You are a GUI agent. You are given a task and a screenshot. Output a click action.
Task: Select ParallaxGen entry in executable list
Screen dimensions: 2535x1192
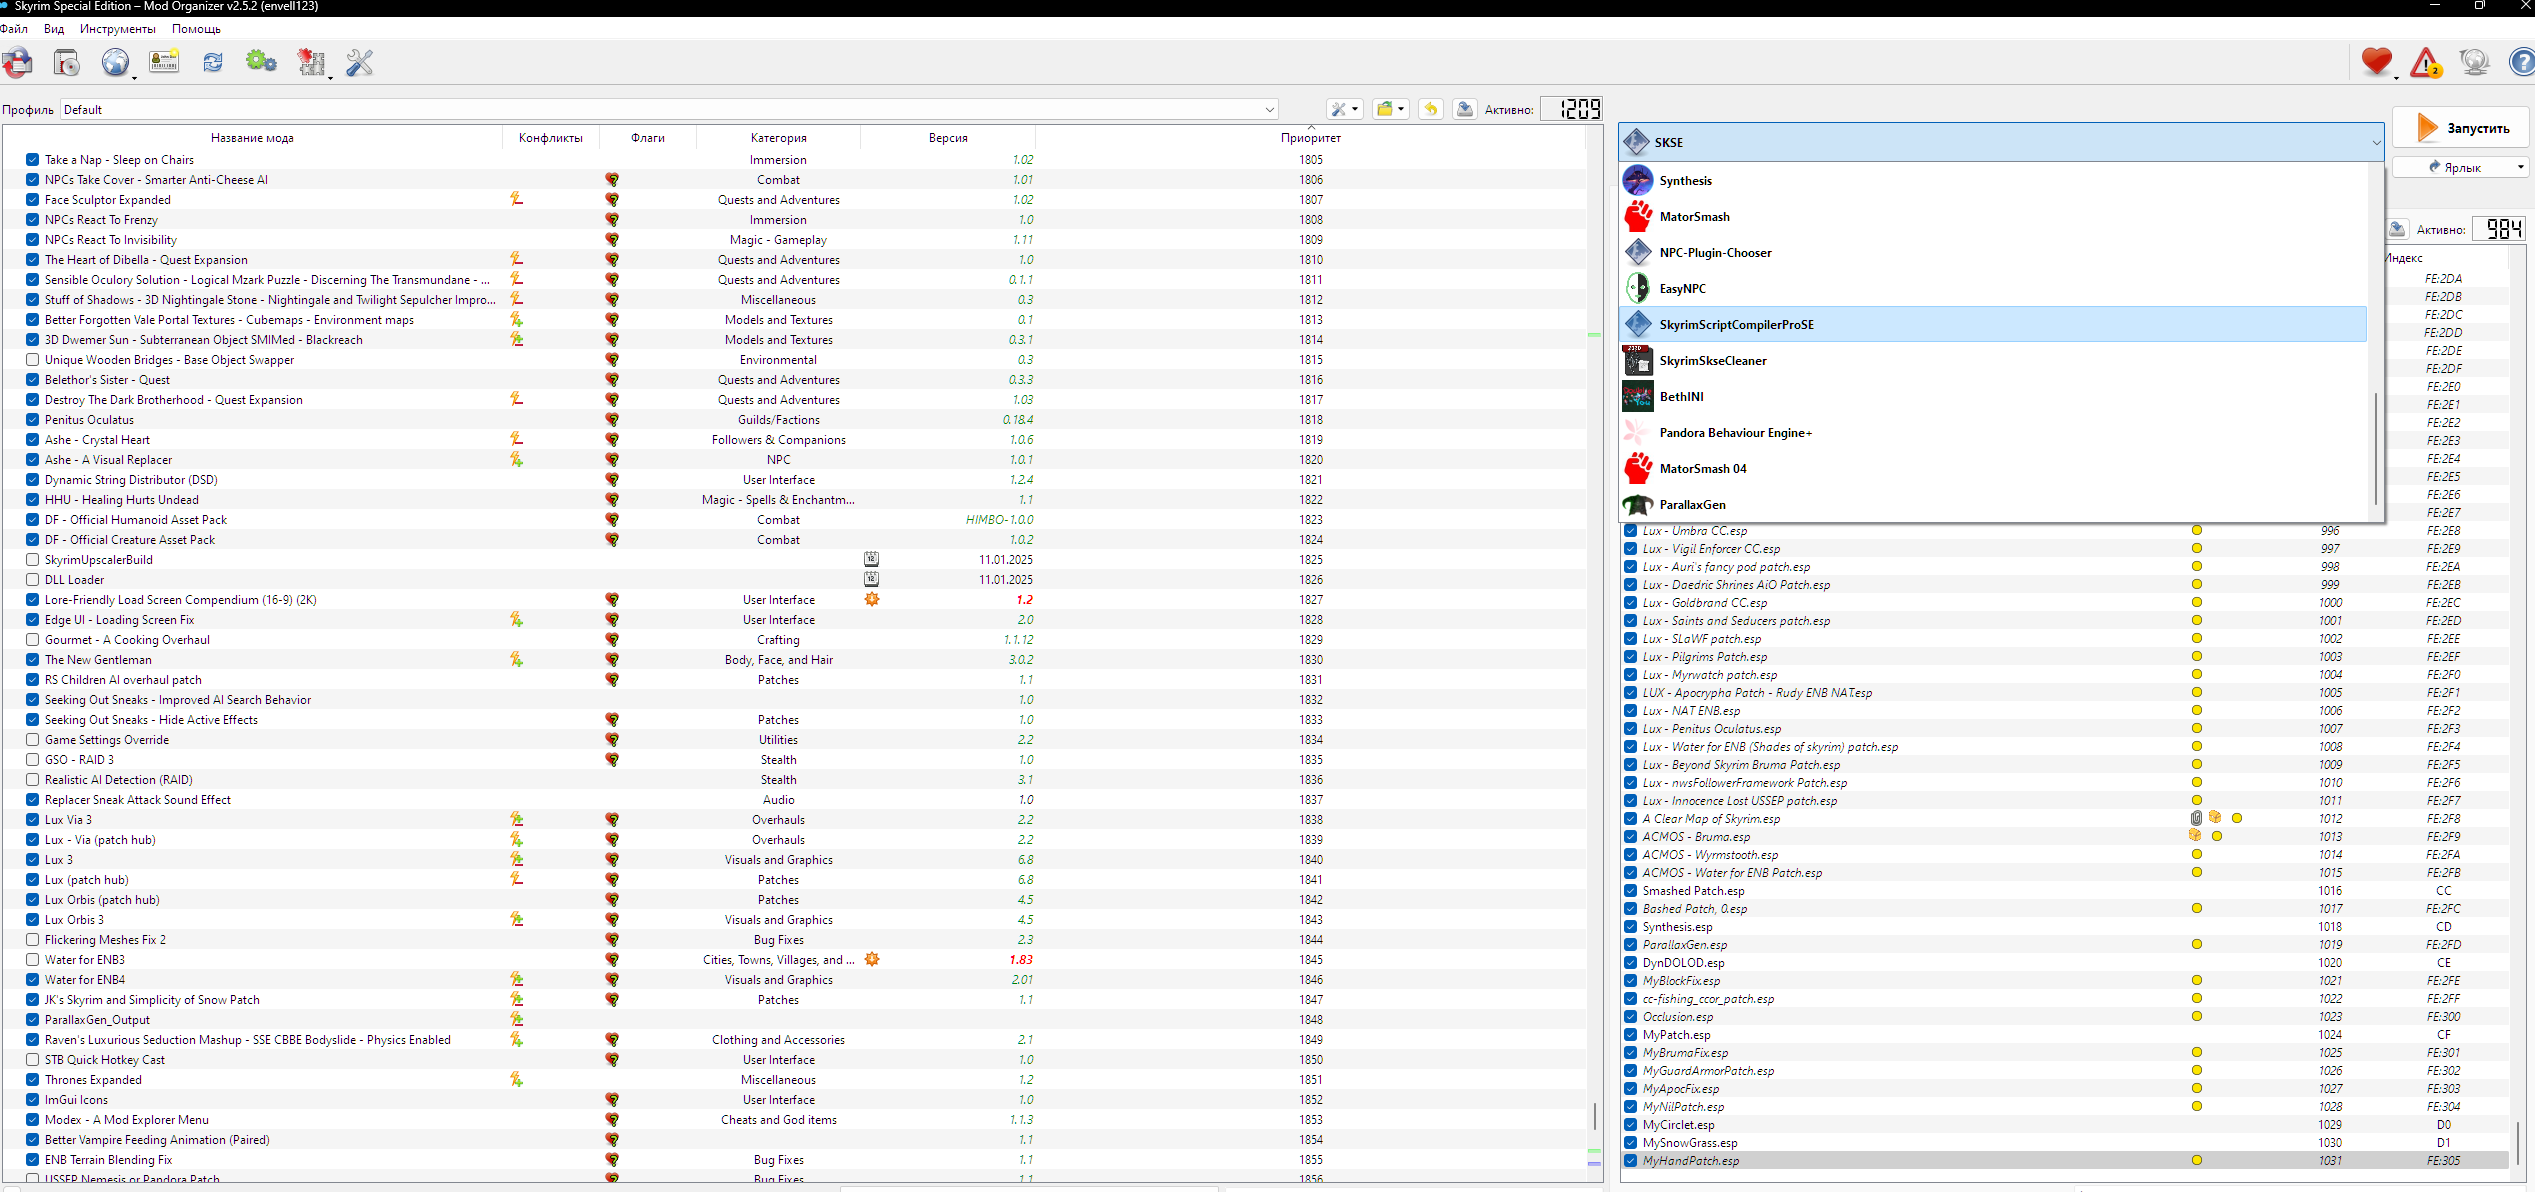[x=1993, y=505]
